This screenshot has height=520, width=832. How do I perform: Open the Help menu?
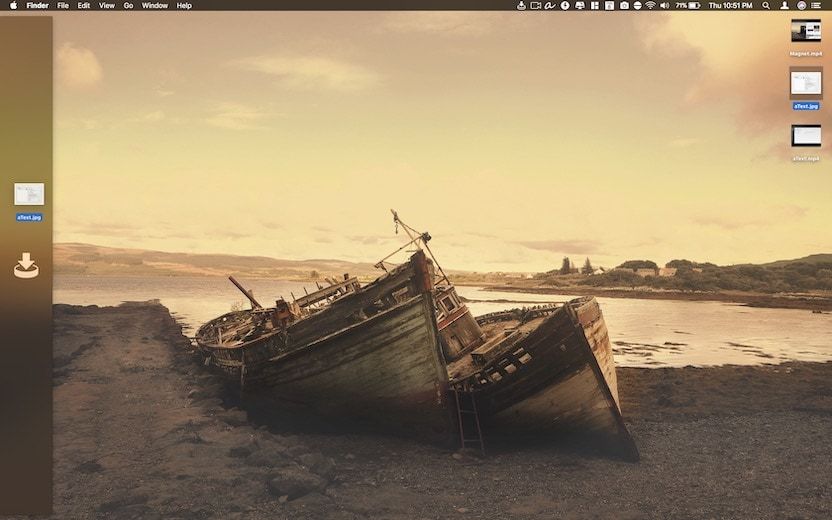(184, 5)
